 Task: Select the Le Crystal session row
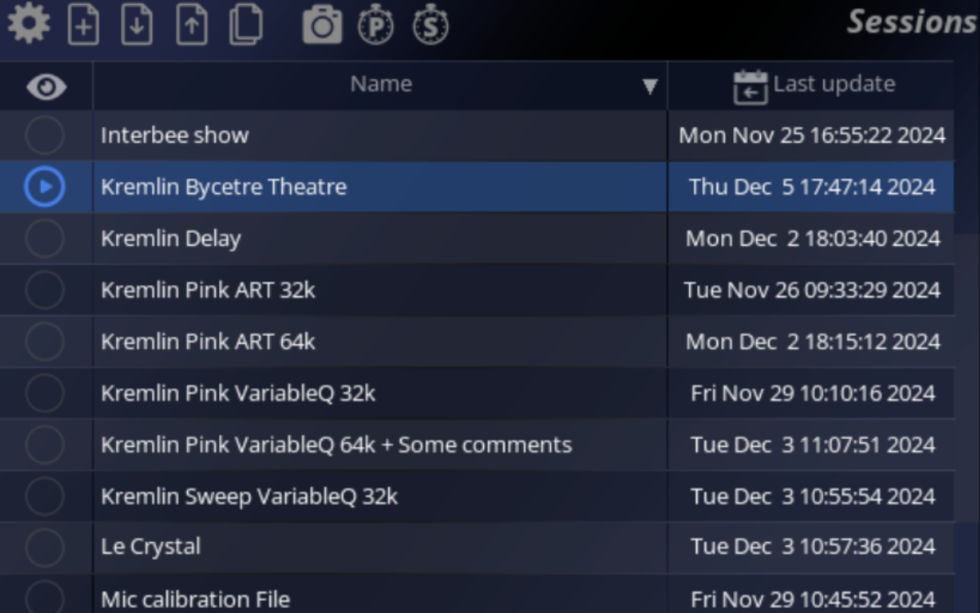click(x=151, y=547)
